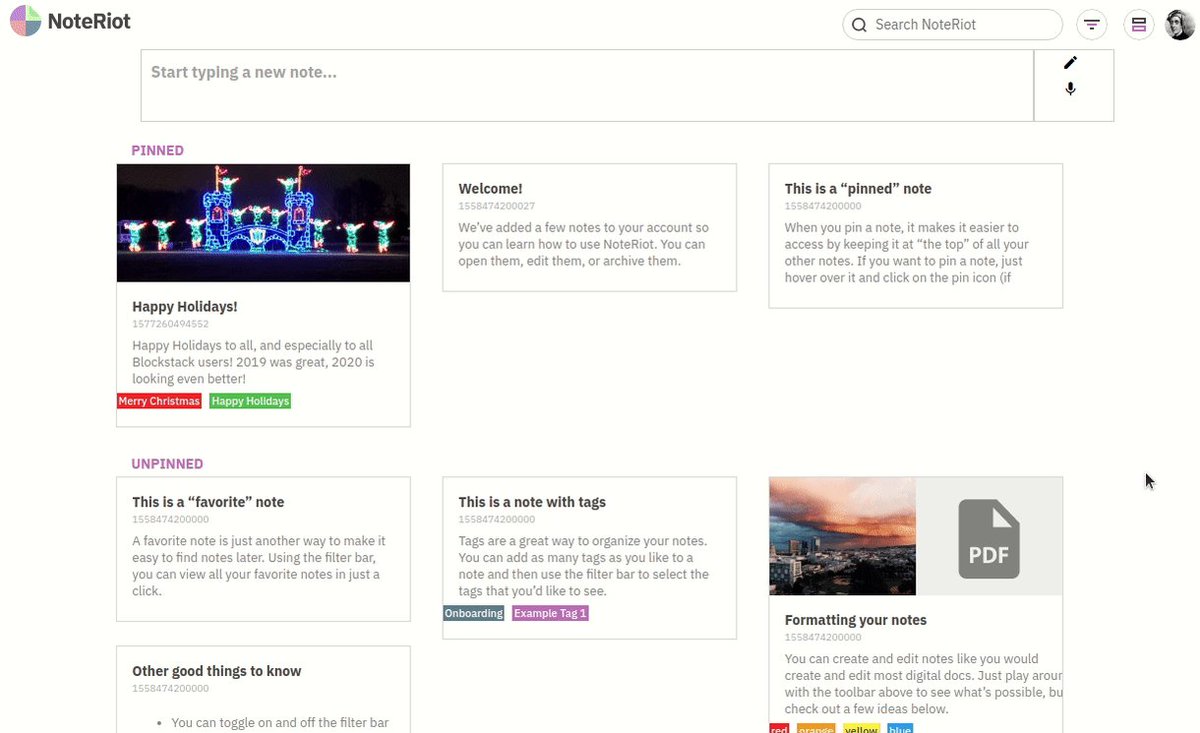Select the Merry Christmas tag
This screenshot has width=1200, height=733.
pos(159,401)
